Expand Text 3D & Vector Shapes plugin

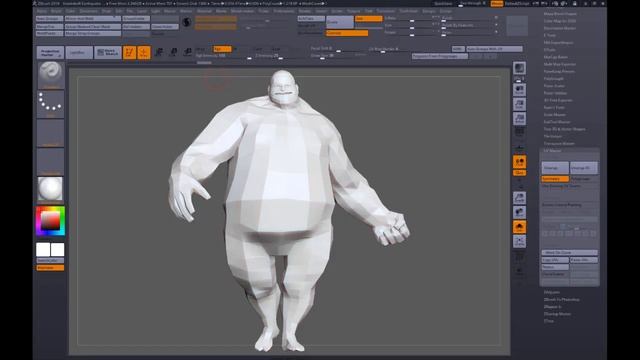564,129
